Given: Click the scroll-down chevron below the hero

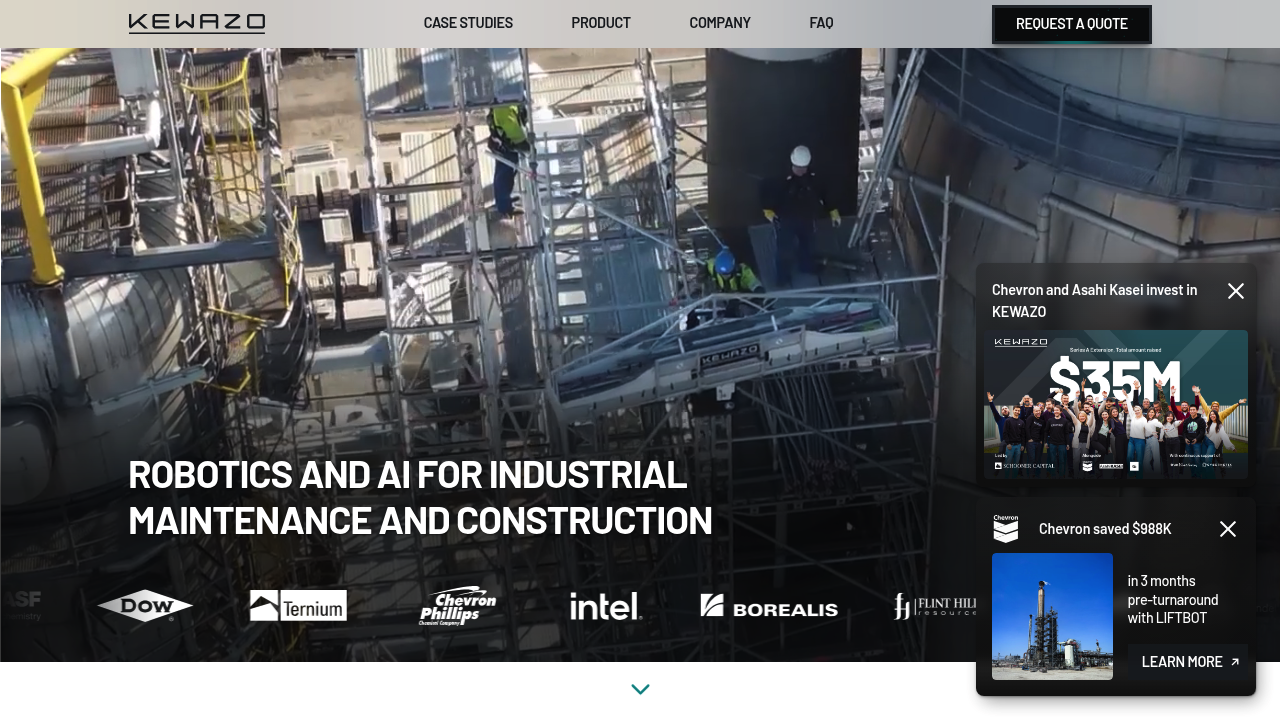Looking at the screenshot, I should point(641,689).
